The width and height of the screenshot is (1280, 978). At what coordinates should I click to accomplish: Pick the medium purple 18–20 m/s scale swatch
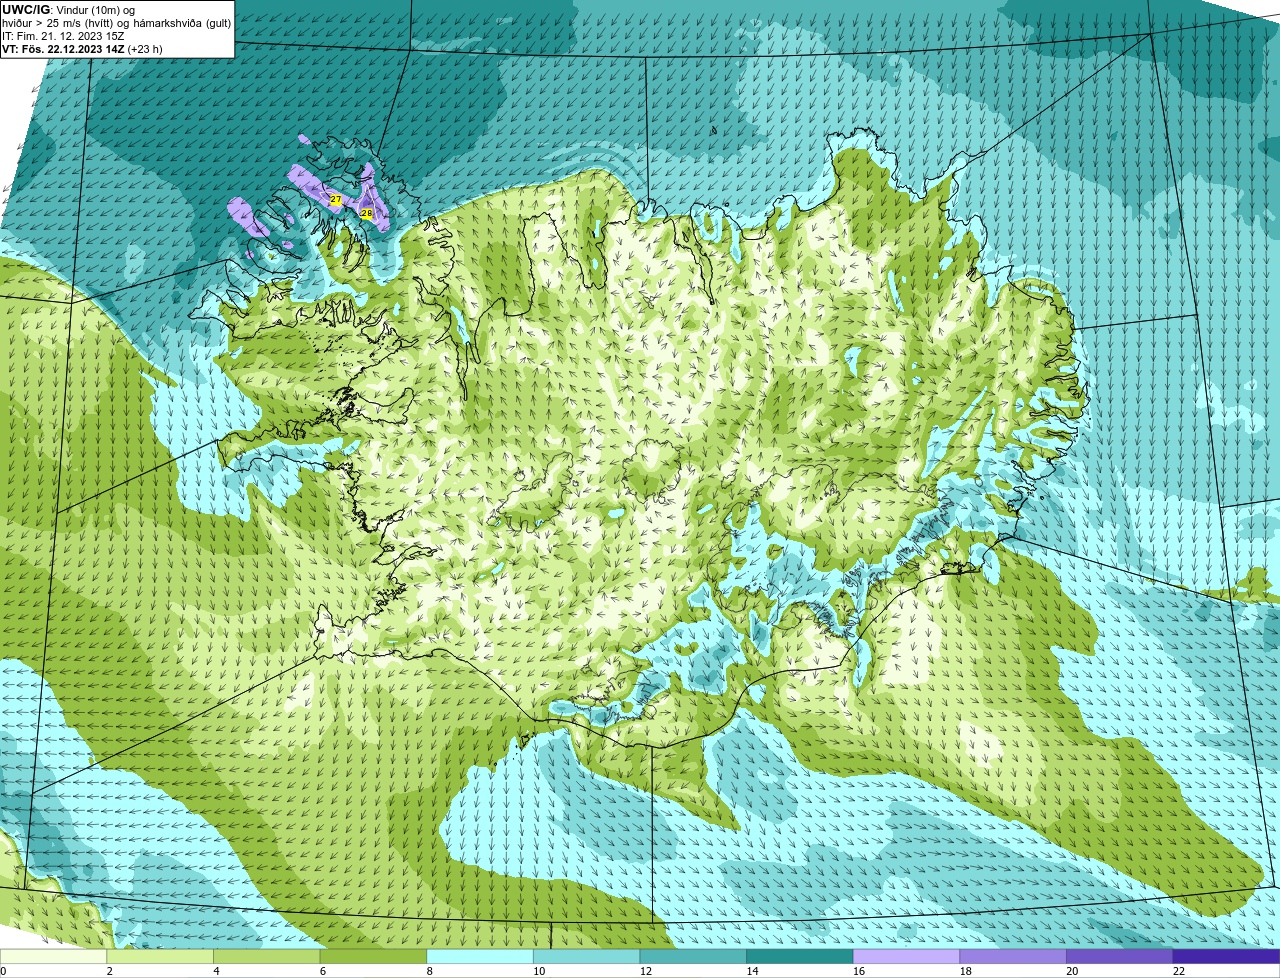(x=1013, y=956)
